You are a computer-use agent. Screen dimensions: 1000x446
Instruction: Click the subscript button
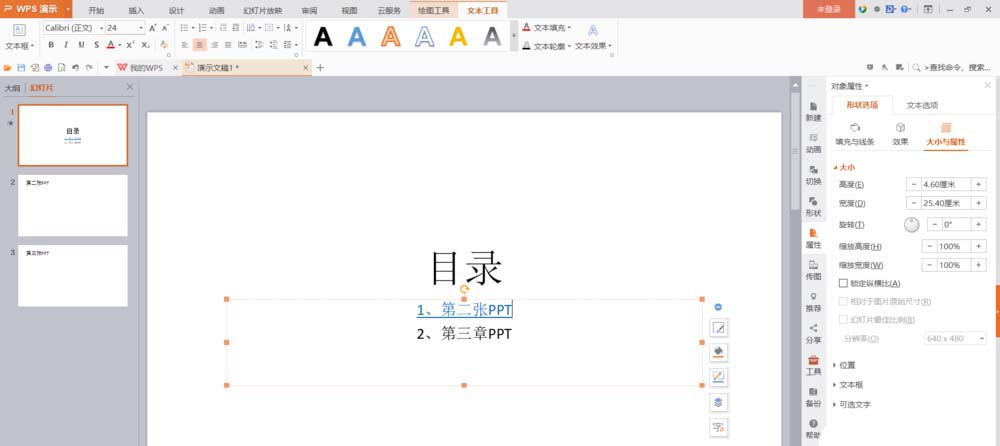(145, 45)
